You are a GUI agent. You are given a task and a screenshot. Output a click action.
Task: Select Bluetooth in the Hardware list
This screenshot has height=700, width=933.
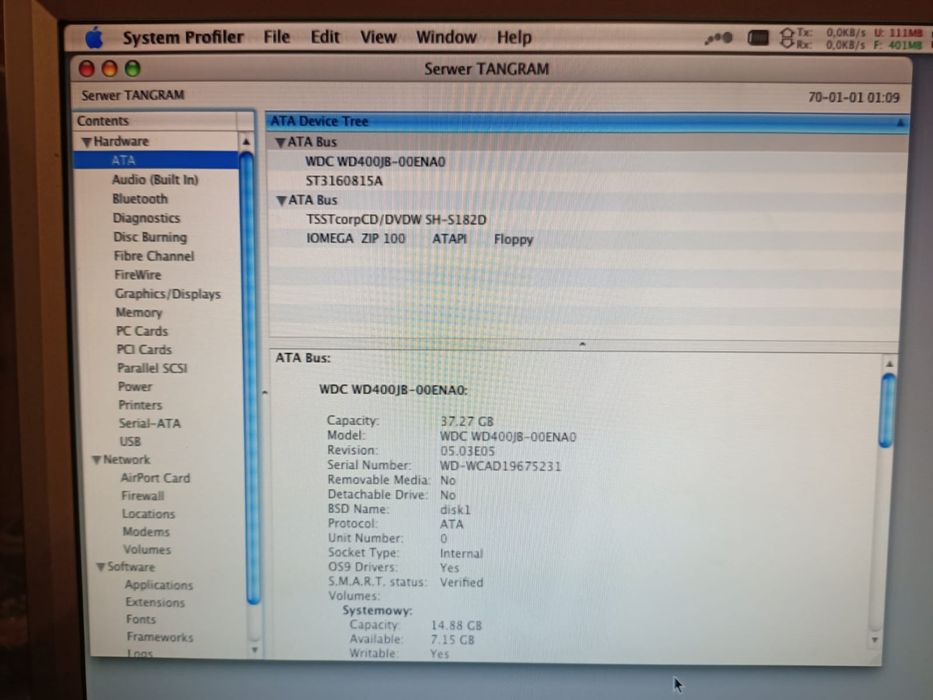pyautogui.click(x=140, y=199)
